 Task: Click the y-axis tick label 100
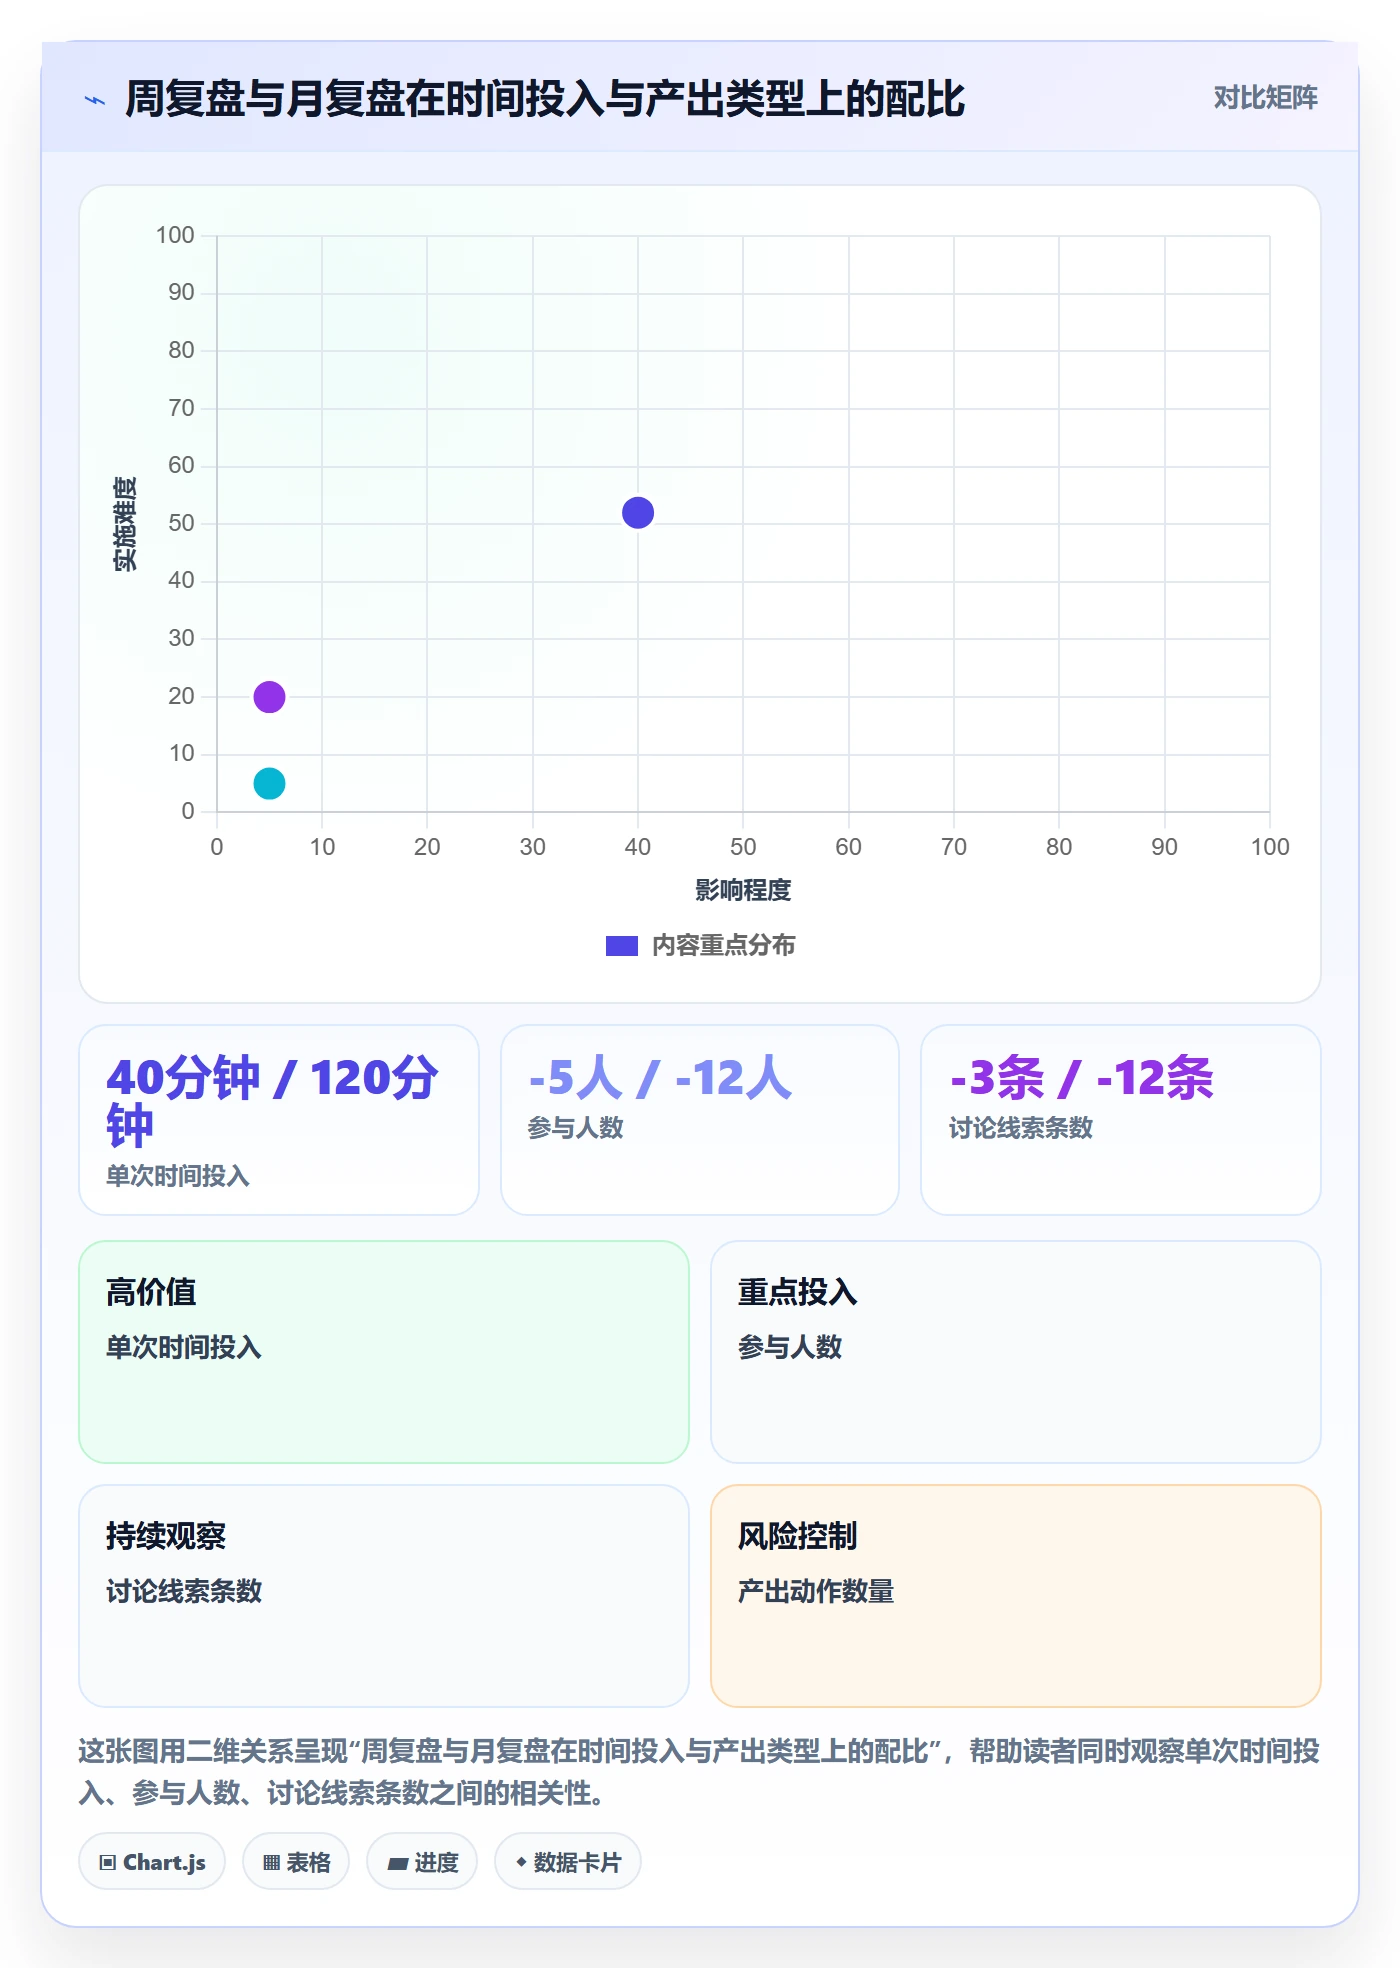[x=175, y=236]
